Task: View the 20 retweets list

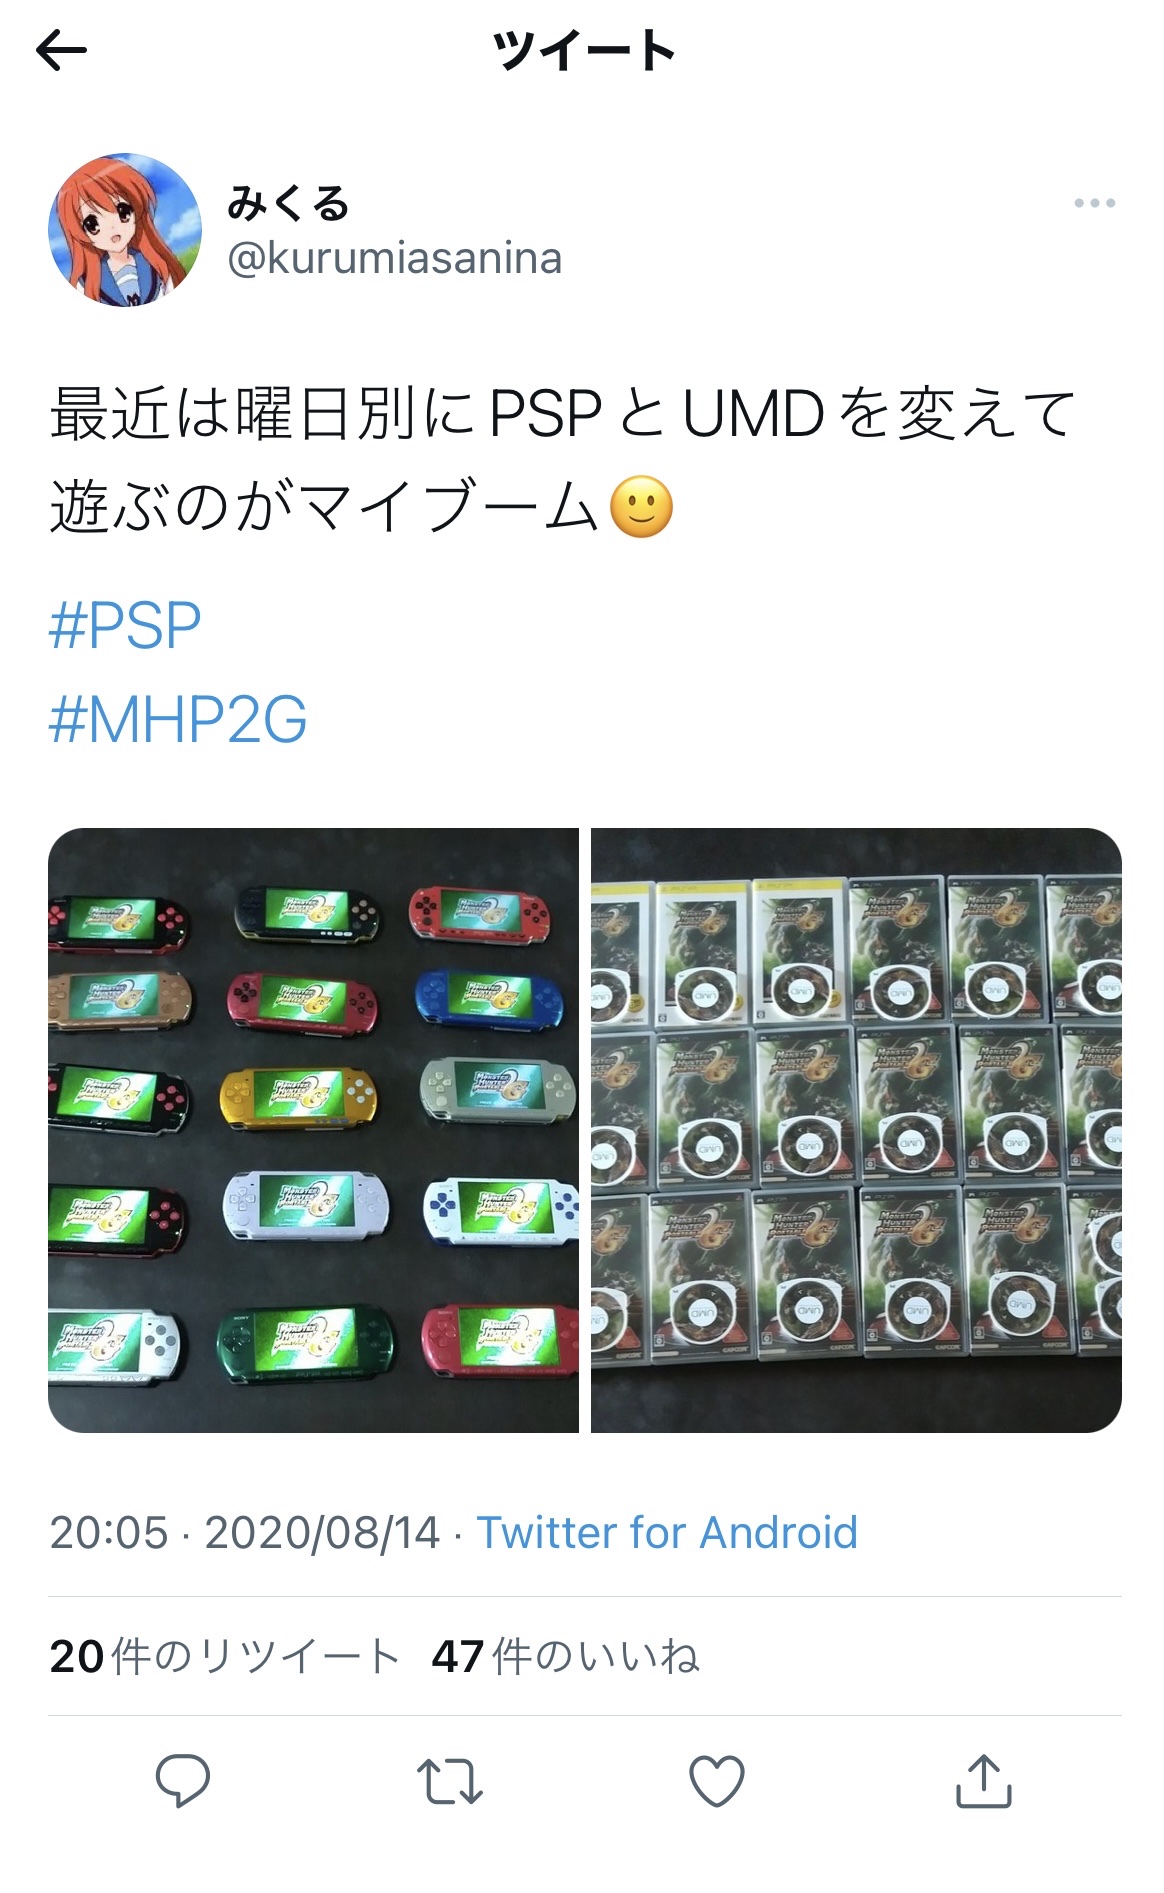Action: pyautogui.click(x=224, y=1656)
